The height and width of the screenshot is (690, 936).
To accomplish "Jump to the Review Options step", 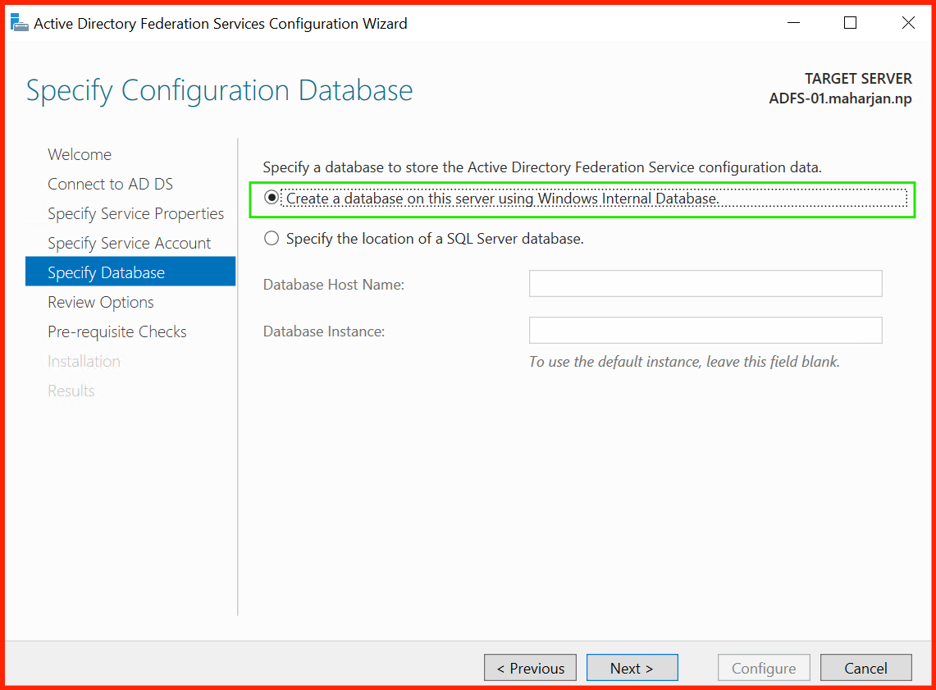I will pos(101,302).
